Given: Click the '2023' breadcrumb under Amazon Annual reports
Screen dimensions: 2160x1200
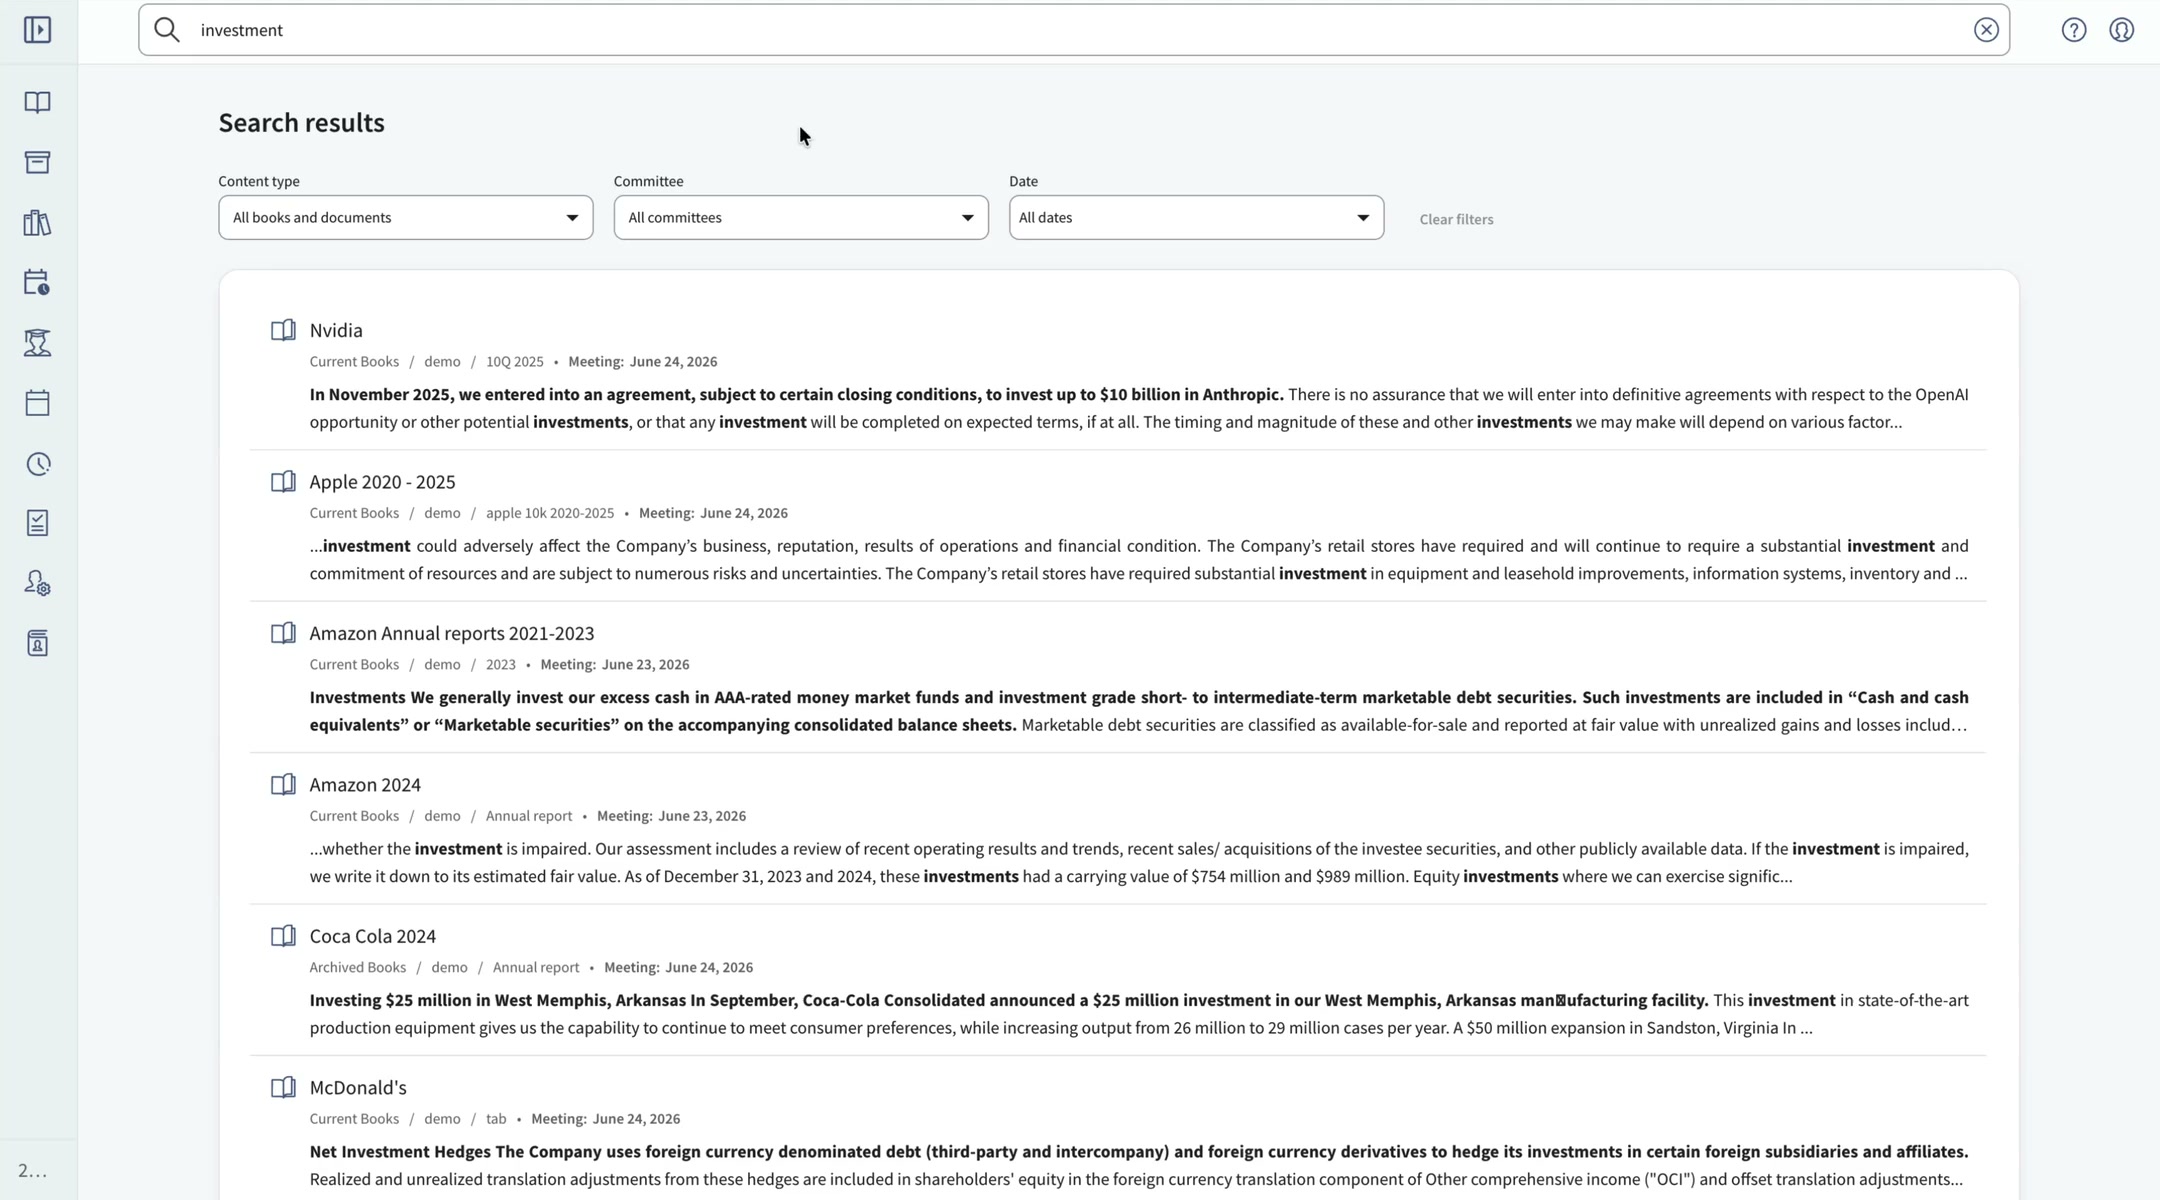Looking at the screenshot, I should 500,665.
